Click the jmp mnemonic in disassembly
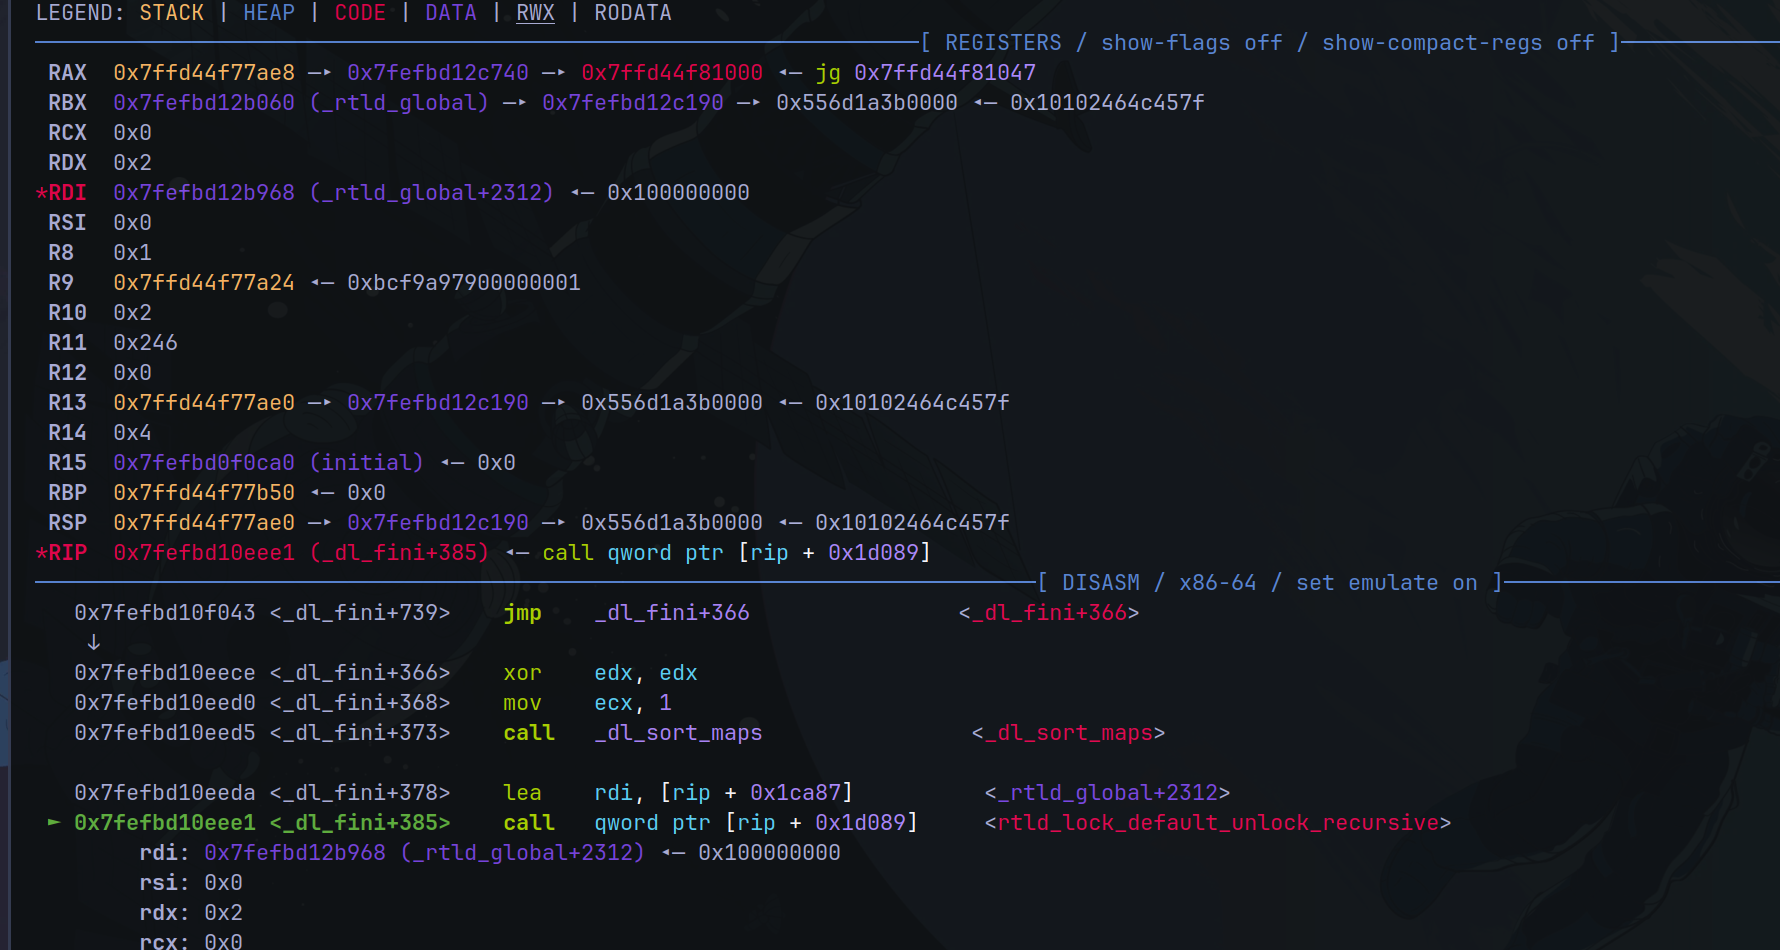The image size is (1780, 950). pos(522,613)
